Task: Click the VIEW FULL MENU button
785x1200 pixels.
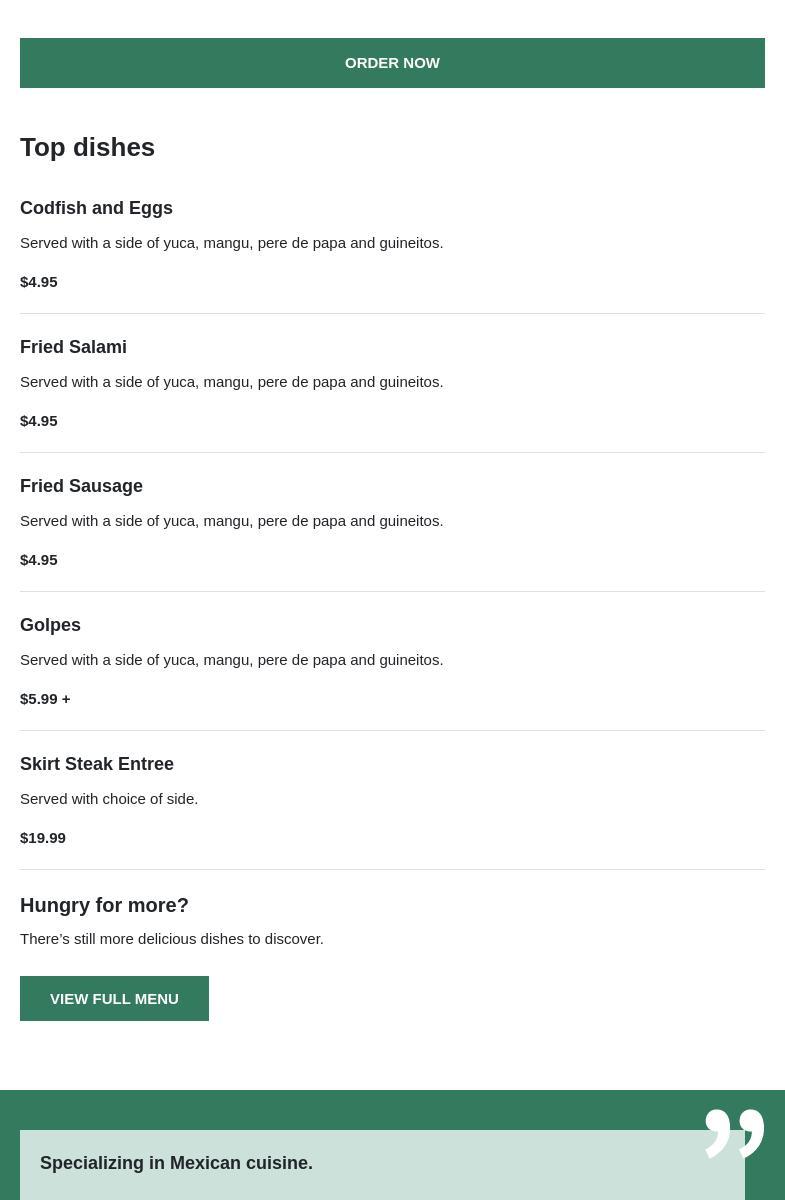Action: coord(114,998)
